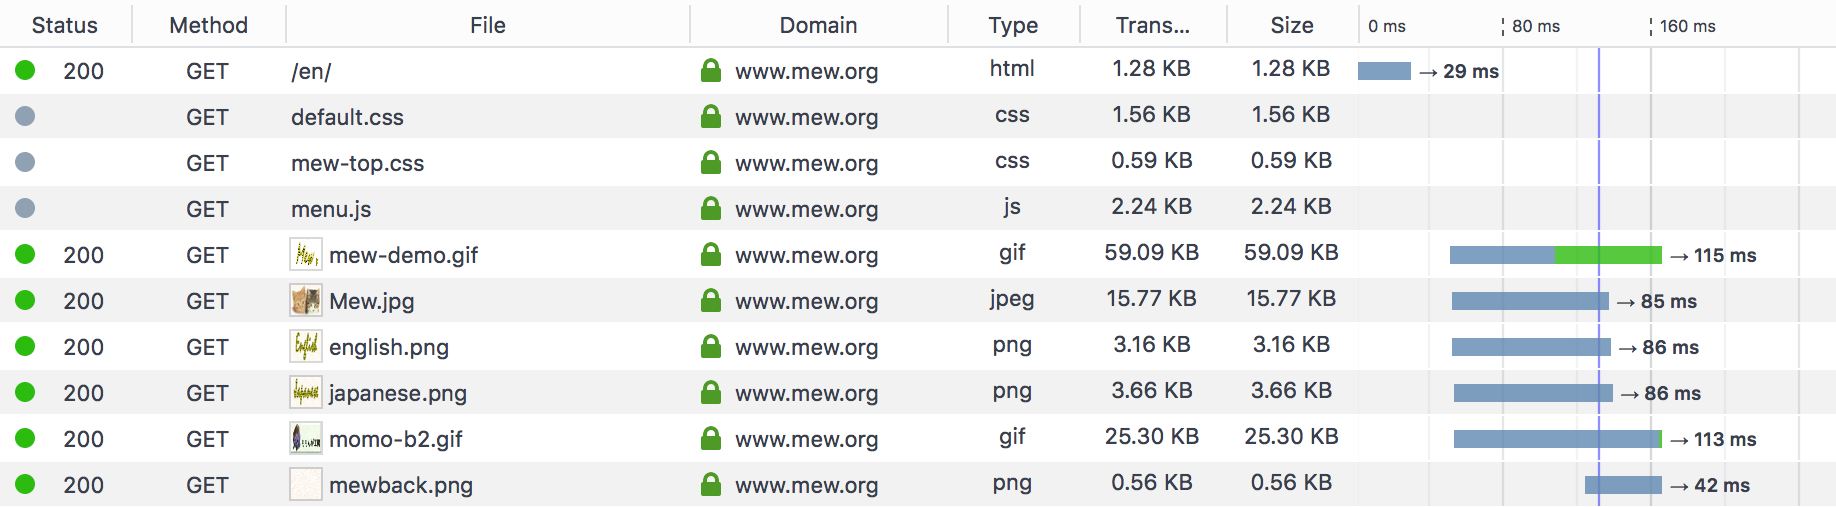
Task: Click the js type cell
Action: point(1012,206)
